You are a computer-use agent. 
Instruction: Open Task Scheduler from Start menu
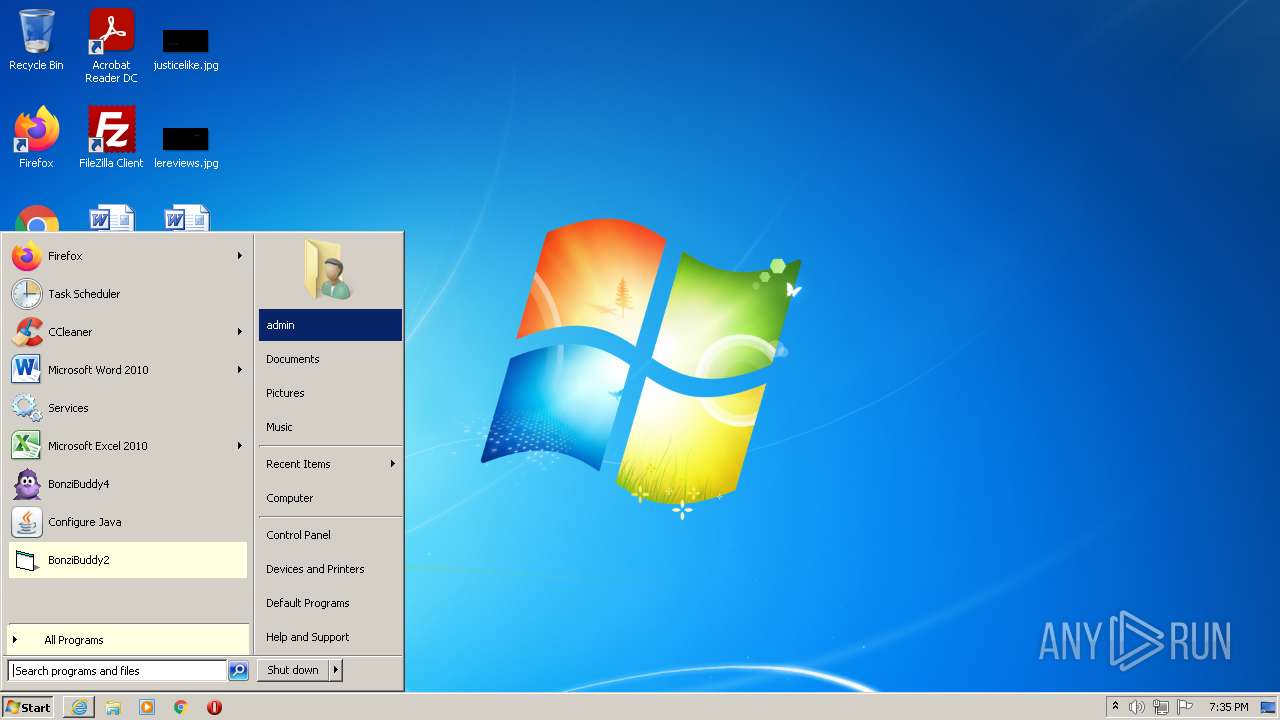[x=127, y=294]
